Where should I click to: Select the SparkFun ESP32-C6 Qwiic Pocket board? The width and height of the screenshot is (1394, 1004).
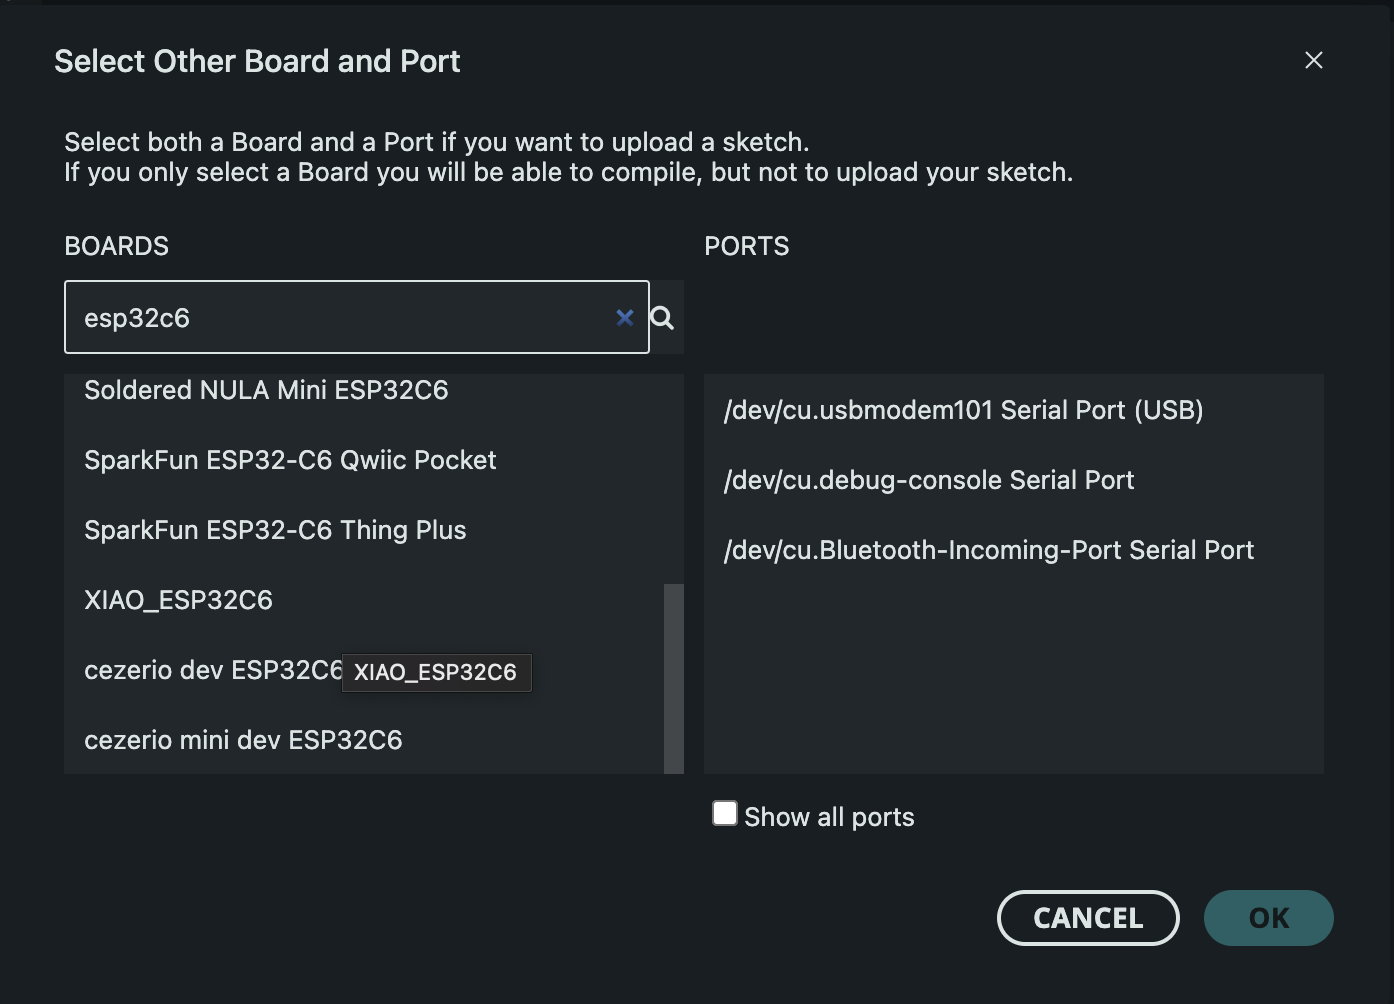290,460
